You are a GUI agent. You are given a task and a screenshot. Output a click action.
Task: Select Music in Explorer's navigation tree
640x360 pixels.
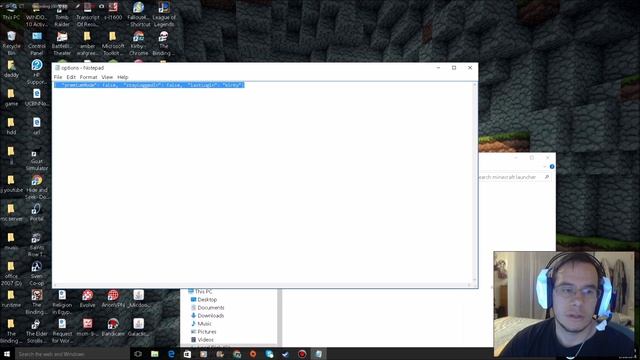click(x=201, y=324)
